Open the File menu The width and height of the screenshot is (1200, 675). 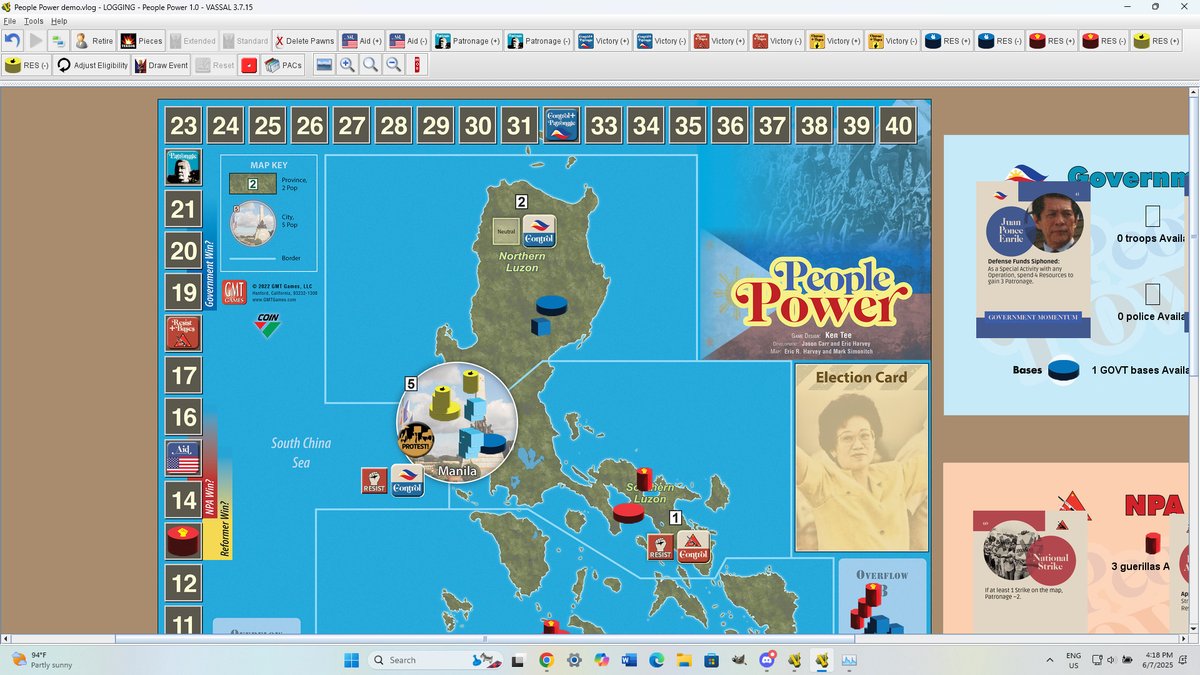(9, 21)
